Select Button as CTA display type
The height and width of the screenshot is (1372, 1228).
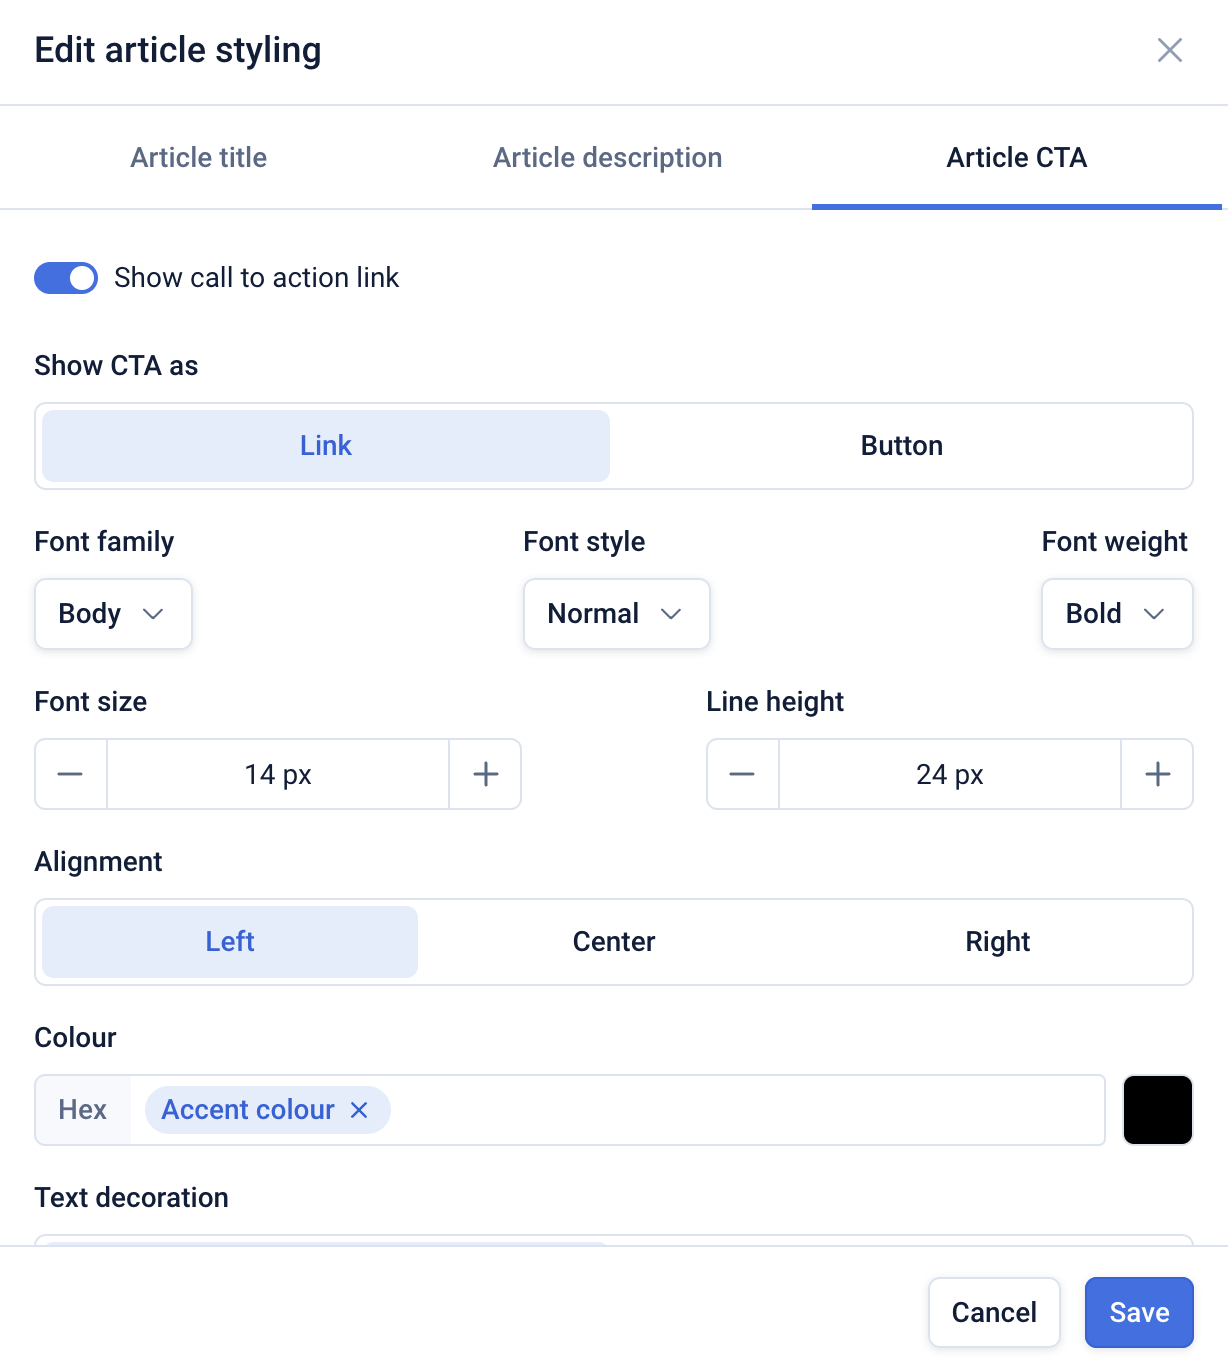(x=901, y=446)
